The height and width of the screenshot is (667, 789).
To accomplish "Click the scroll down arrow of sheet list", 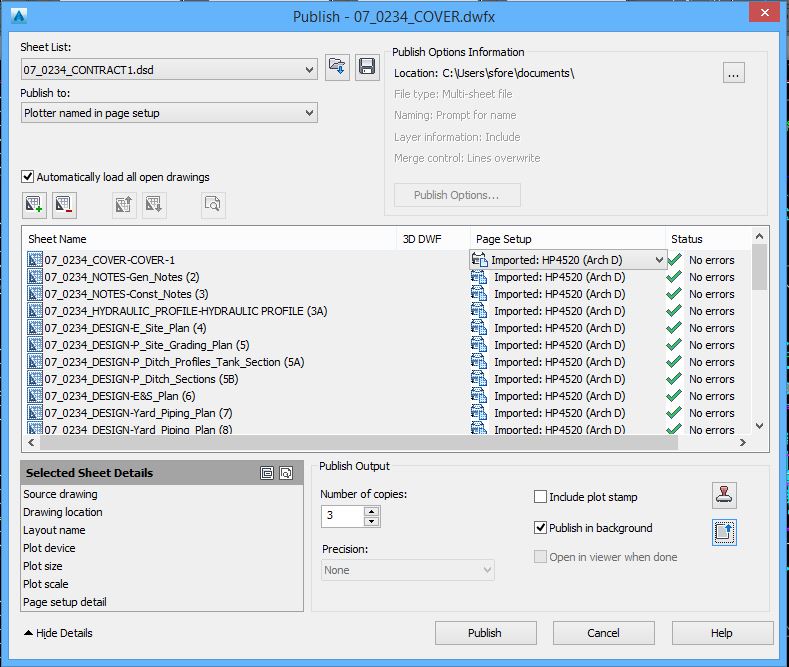I will pyautogui.click(x=760, y=426).
